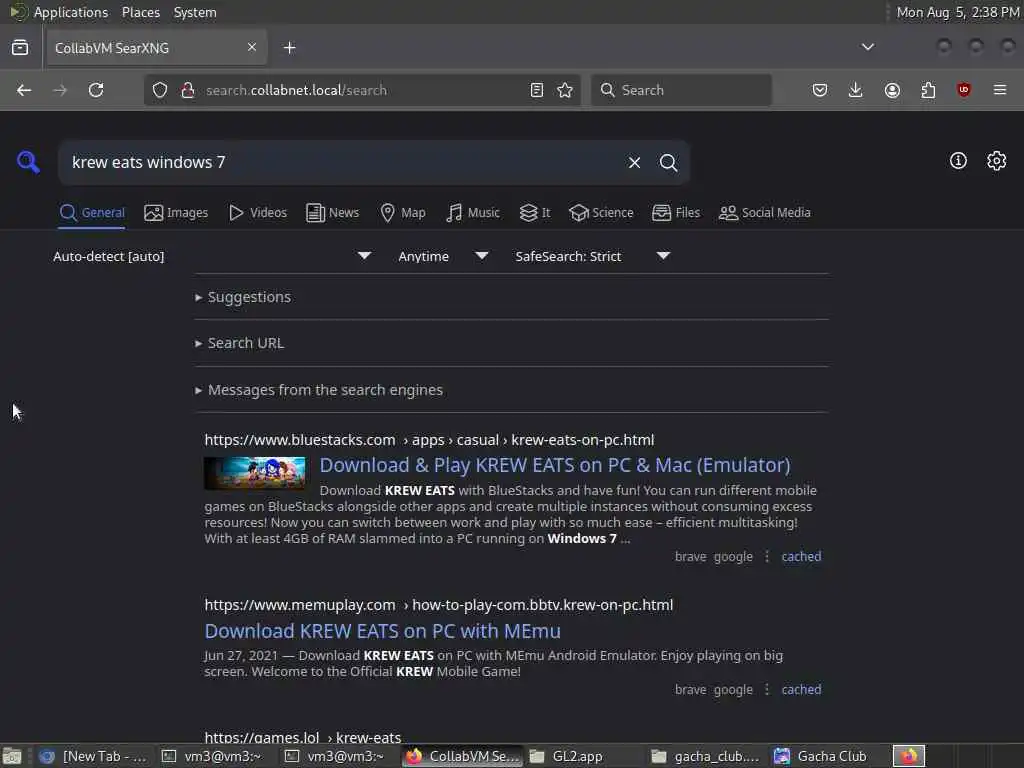Reload the current page

[x=96, y=90]
